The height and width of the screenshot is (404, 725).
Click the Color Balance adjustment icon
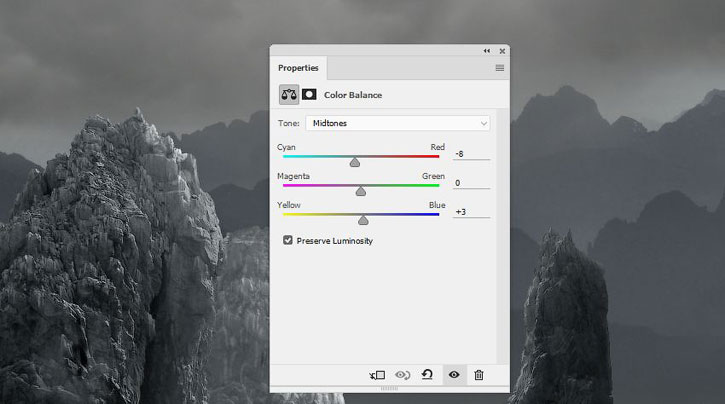click(x=289, y=95)
